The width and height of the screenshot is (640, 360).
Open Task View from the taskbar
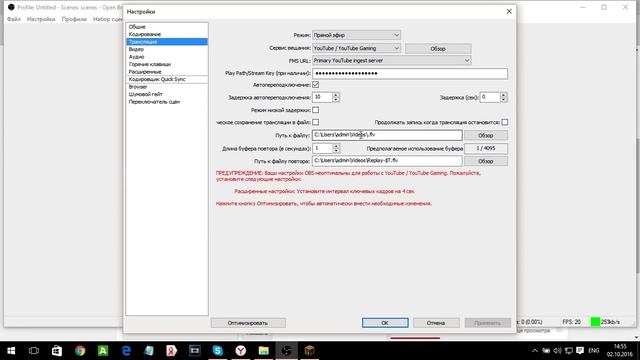(x=34, y=351)
